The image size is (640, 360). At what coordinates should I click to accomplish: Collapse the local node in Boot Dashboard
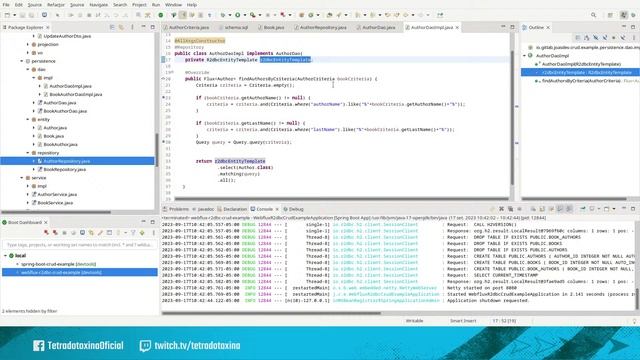point(5,256)
